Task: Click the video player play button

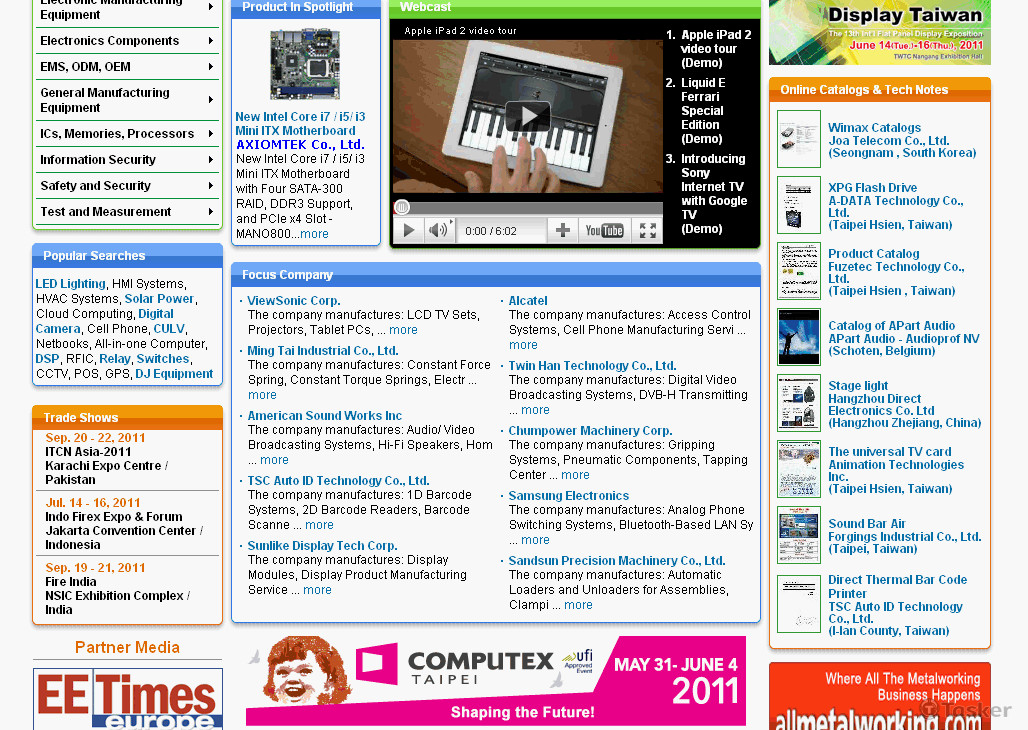Action: [x=408, y=231]
